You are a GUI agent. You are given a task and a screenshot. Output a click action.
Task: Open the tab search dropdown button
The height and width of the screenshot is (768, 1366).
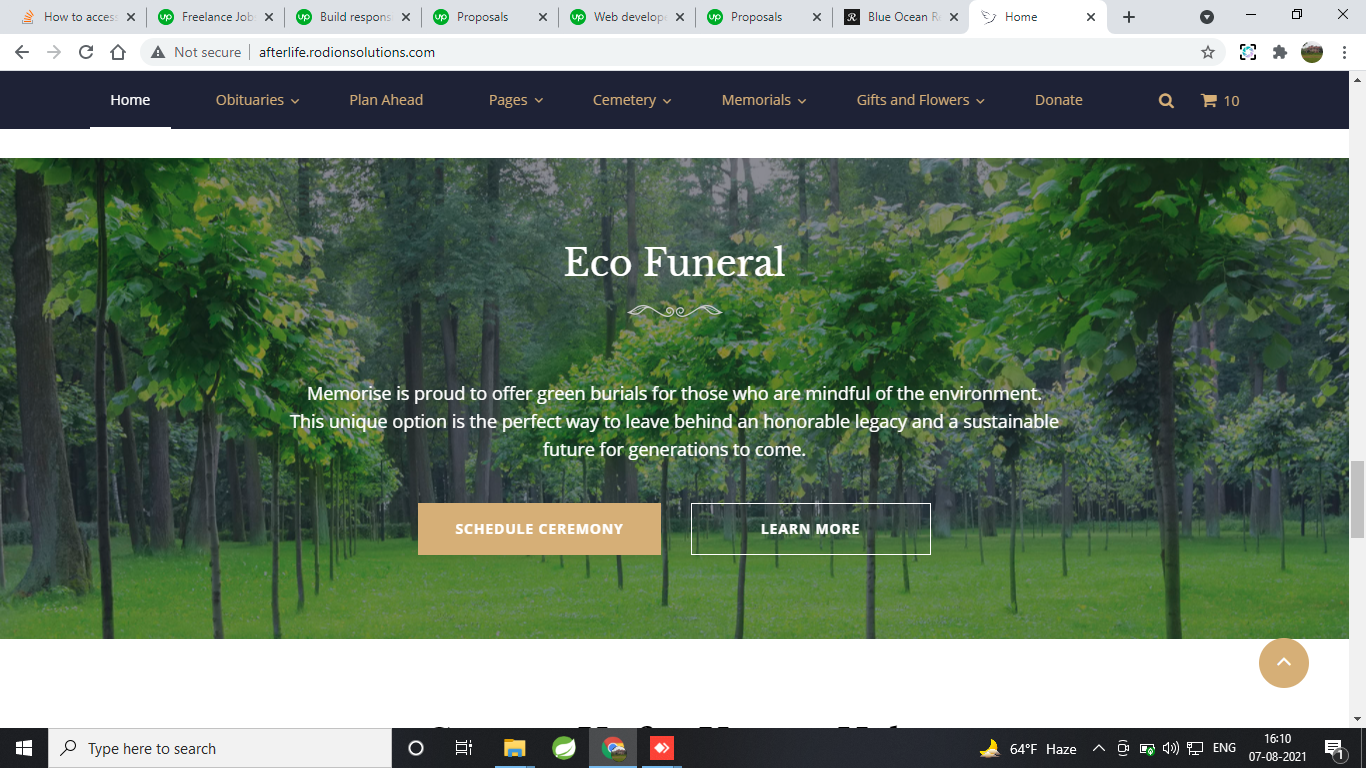click(x=1207, y=17)
